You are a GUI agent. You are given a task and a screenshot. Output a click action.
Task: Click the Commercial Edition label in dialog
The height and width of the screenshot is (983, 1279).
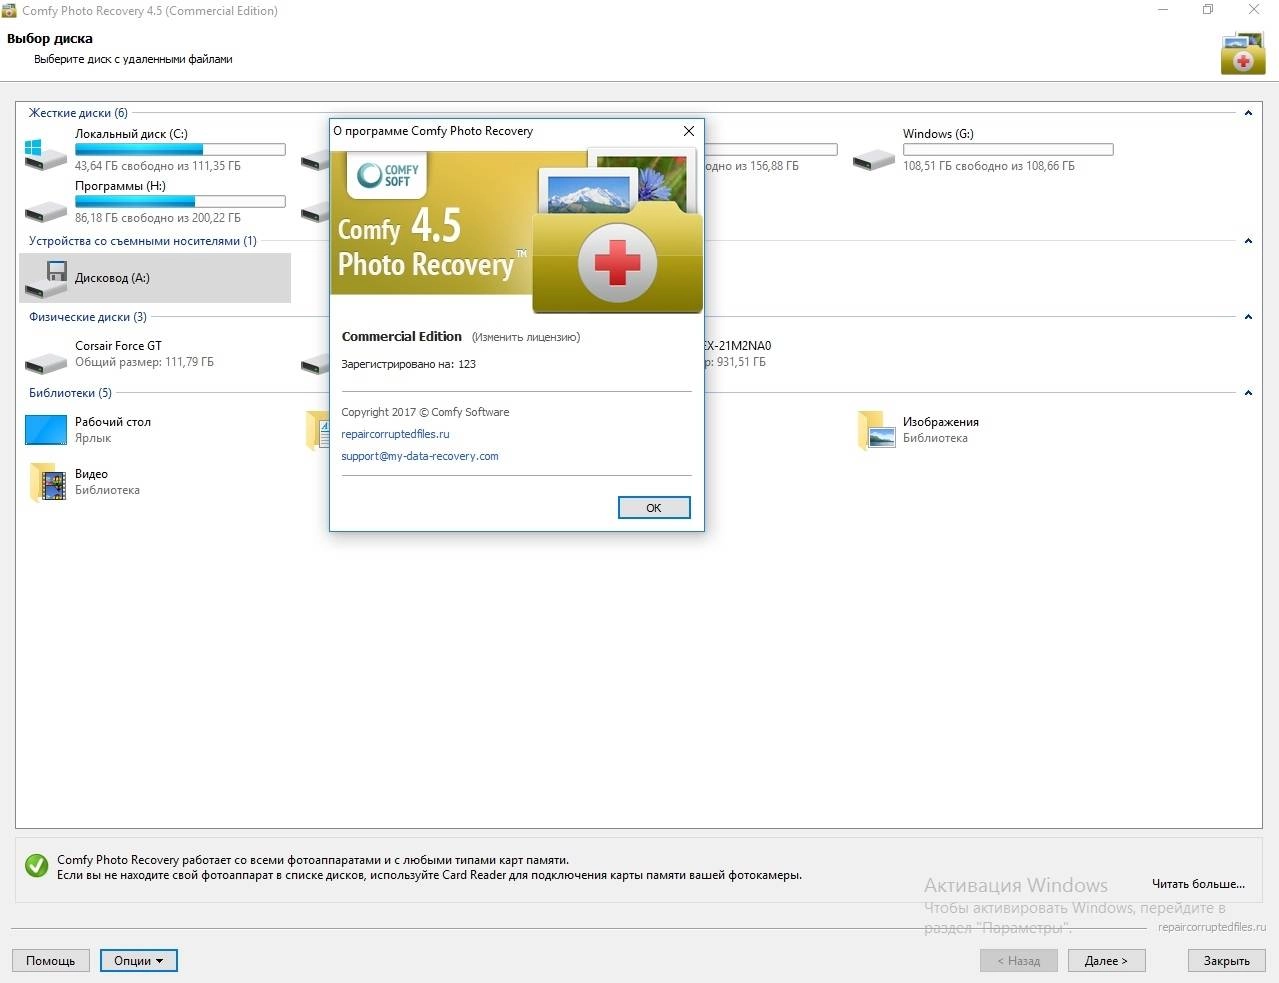pyautogui.click(x=402, y=337)
